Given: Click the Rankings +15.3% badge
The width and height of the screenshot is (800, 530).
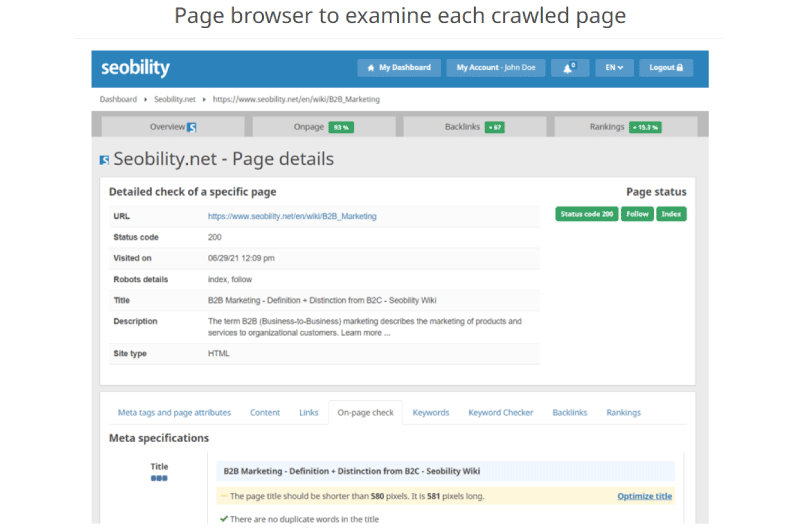Looking at the screenshot, I should click(x=645, y=127).
